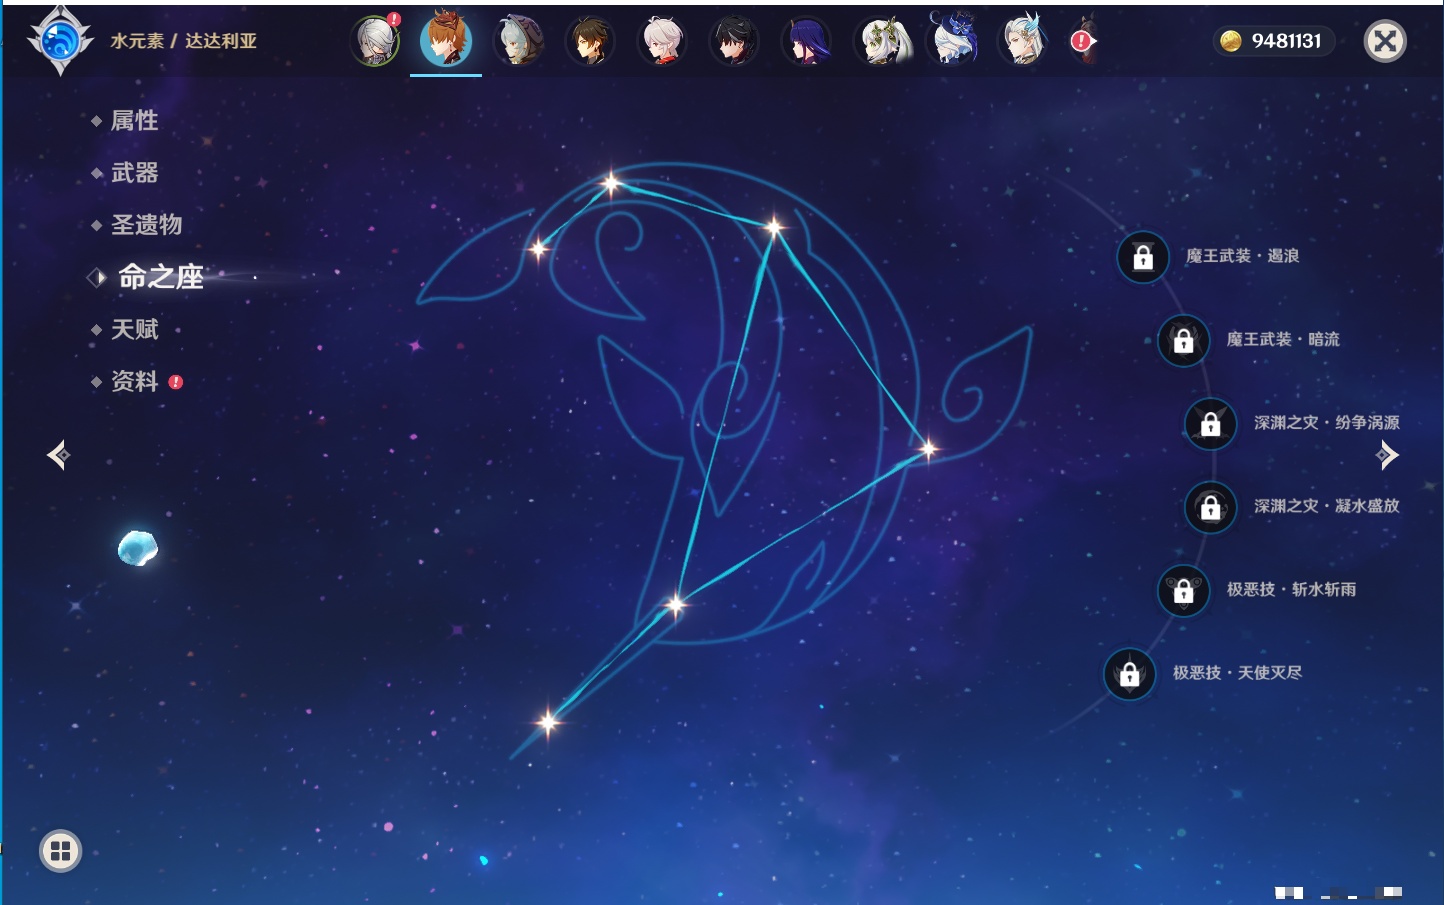Click lock icon beside 极恶技·天使灭尽

coord(1129,674)
